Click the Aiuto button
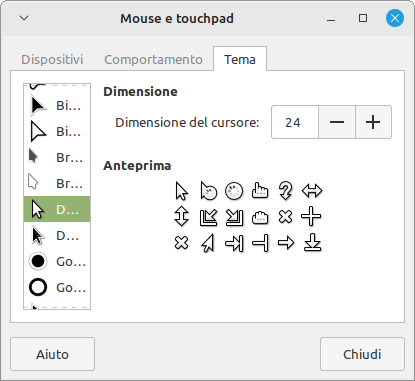 click(x=52, y=354)
